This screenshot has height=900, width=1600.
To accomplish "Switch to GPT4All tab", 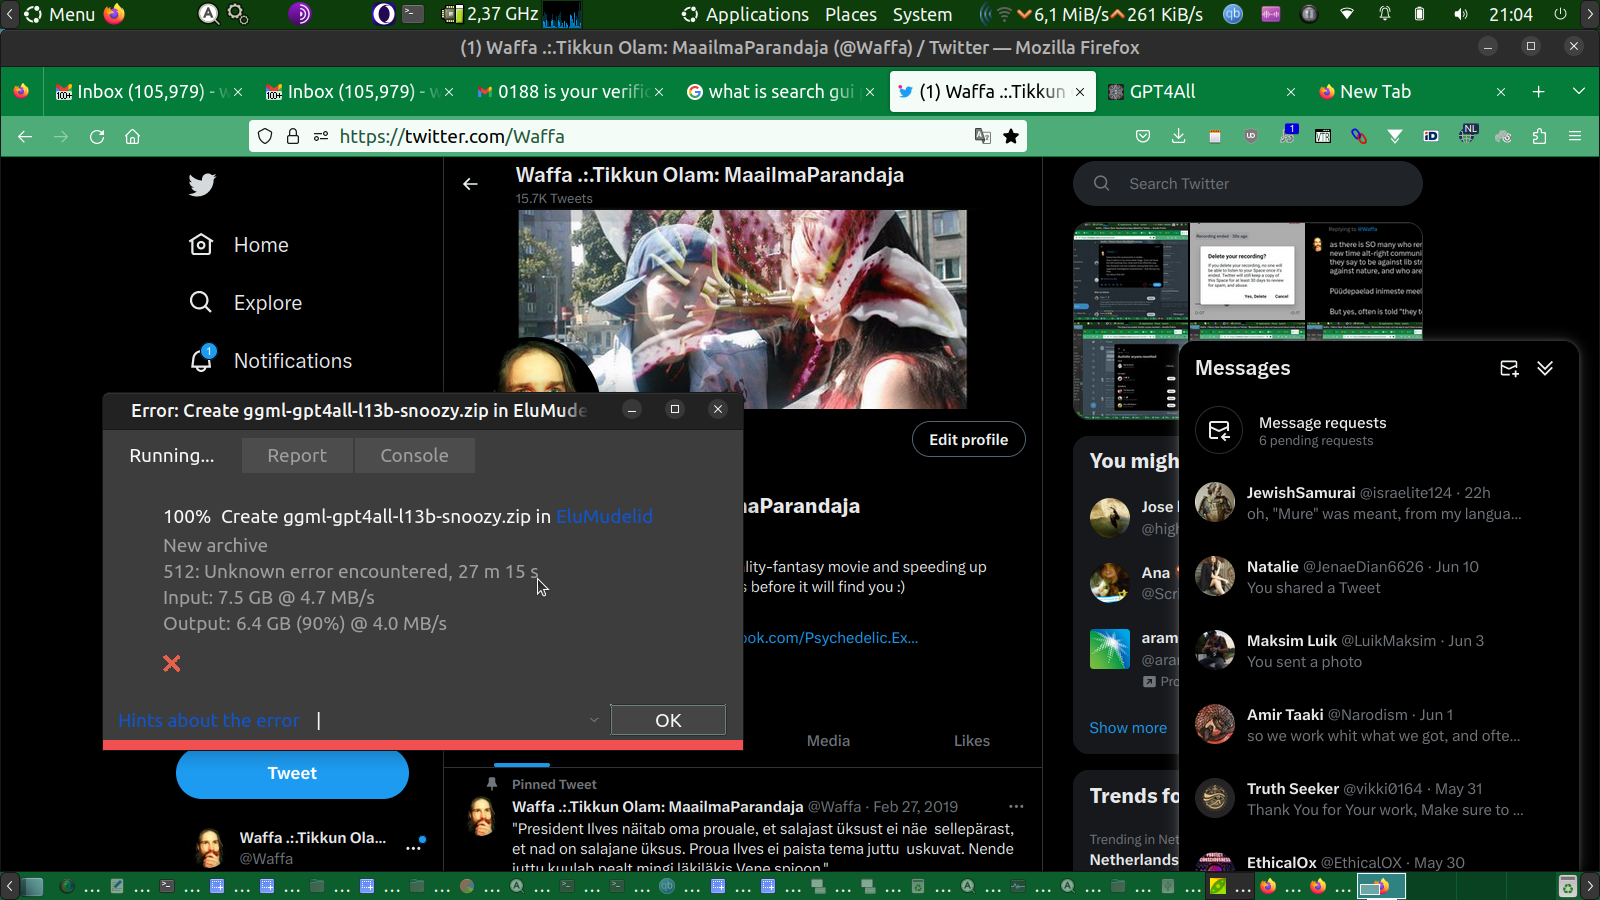I will pos(1201,92).
